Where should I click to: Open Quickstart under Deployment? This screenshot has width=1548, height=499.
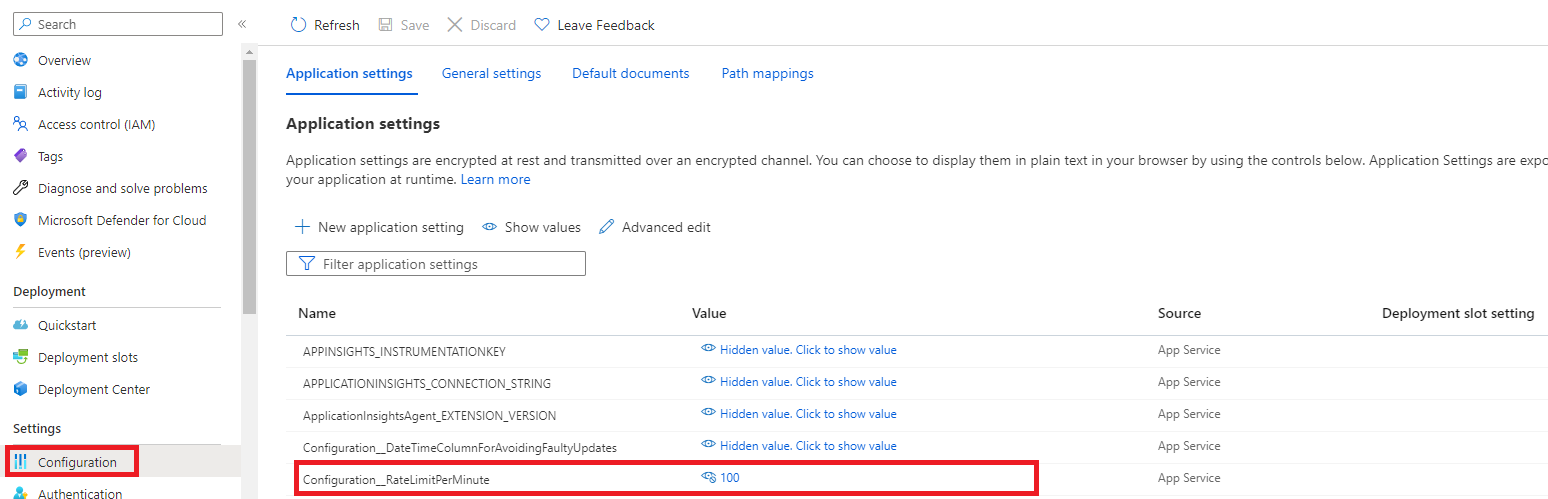point(67,325)
